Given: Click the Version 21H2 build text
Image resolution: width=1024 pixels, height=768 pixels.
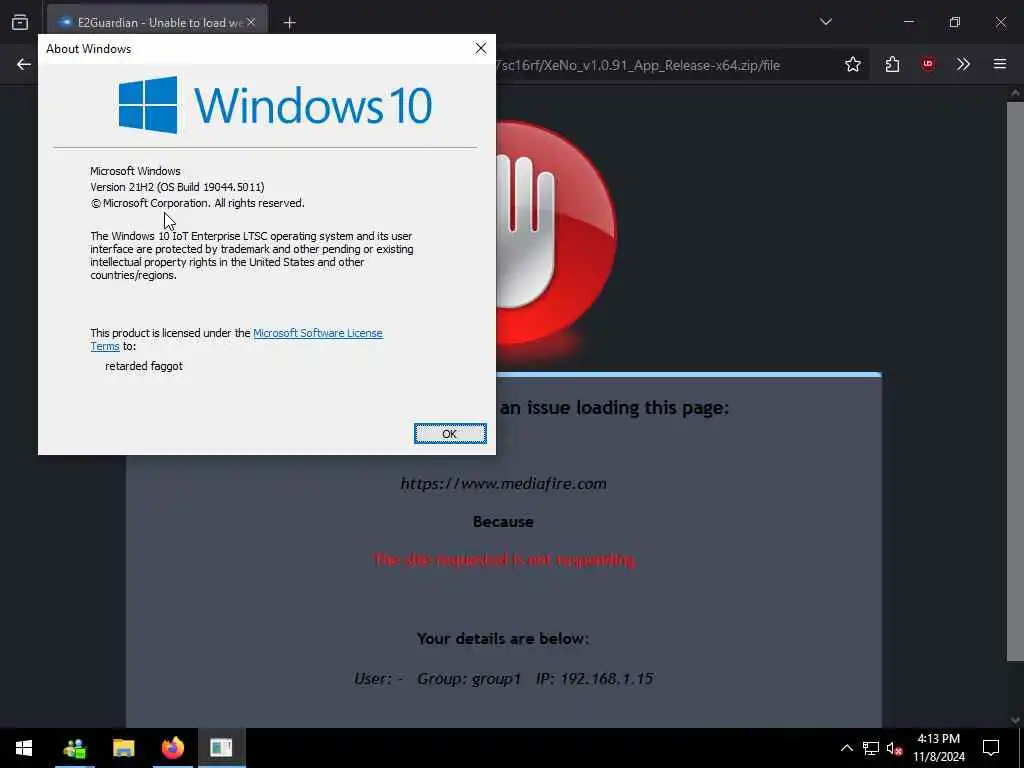Looking at the screenshot, I should coord(177,187).
